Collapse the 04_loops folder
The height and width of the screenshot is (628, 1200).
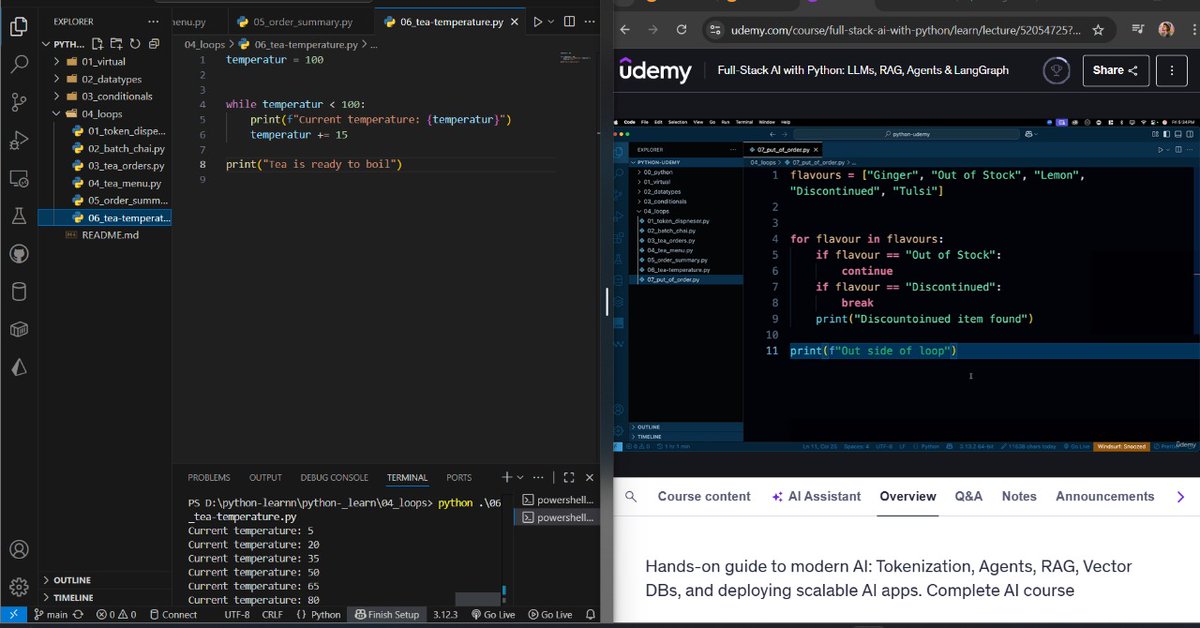[x=104, y=113]
